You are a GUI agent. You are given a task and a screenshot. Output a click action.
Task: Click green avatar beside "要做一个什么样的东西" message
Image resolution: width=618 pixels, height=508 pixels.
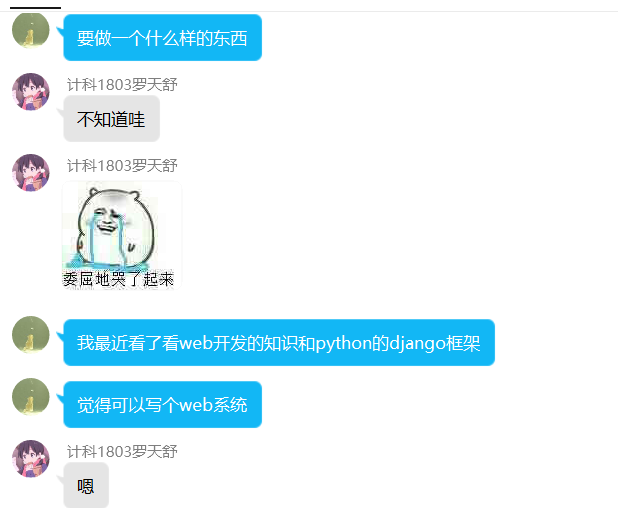pyautogui.click(x=31, y=30)
